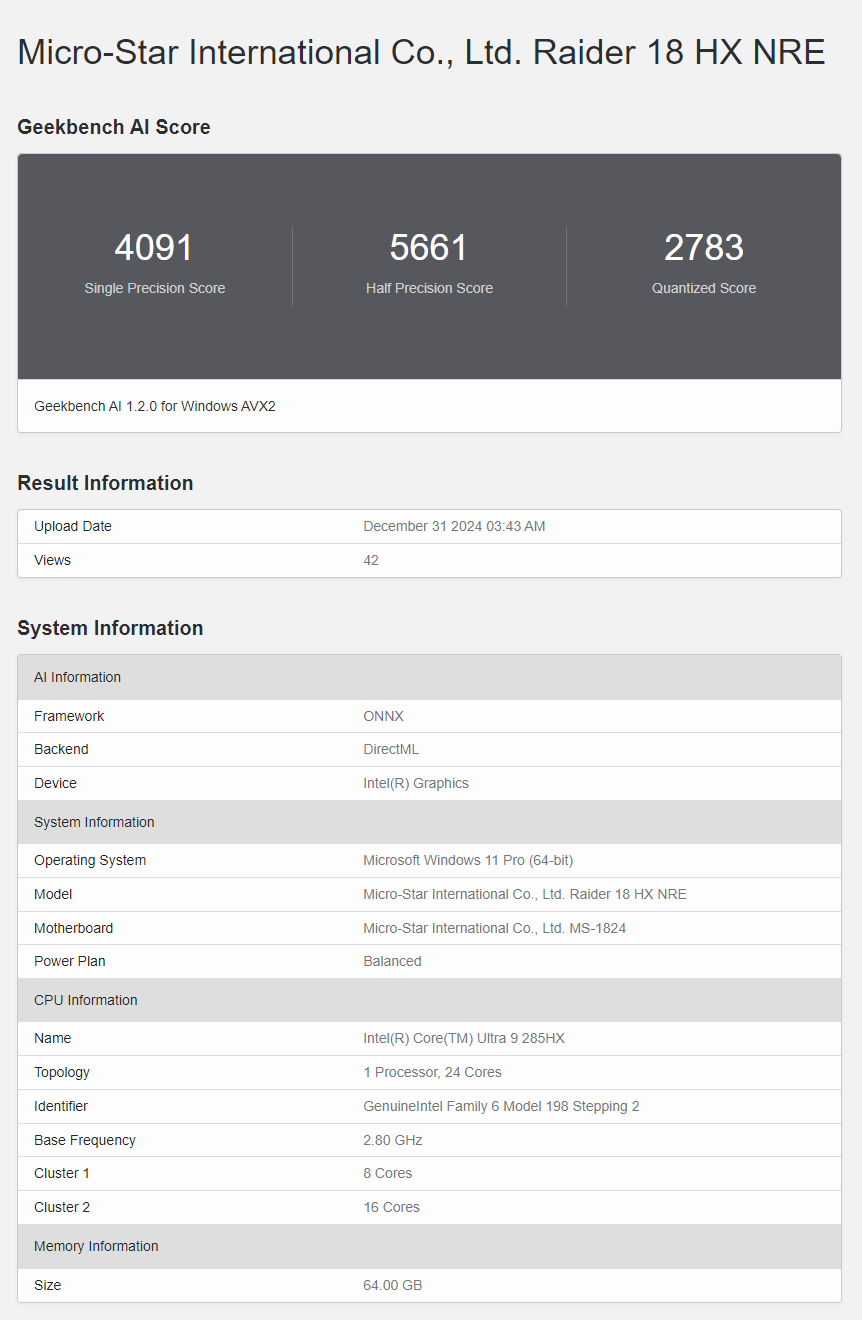The width and height of the screenshot is (862, 1320).
Task: Click the Single Precision Score 4091
Action: click(154, 247)
